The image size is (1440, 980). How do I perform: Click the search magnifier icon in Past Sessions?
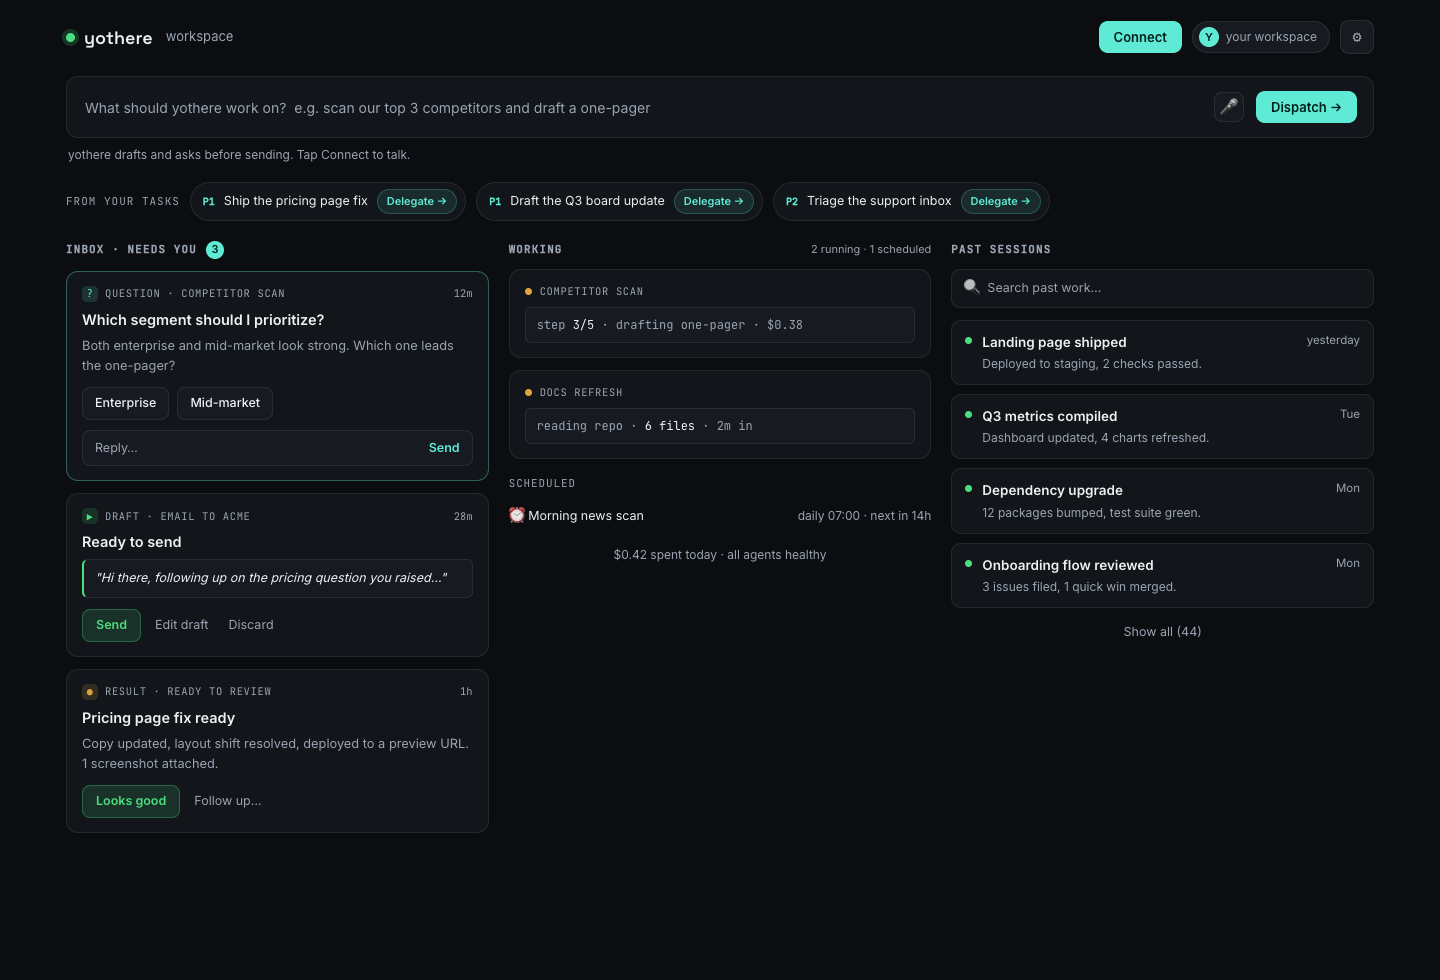tap(971, 287)
